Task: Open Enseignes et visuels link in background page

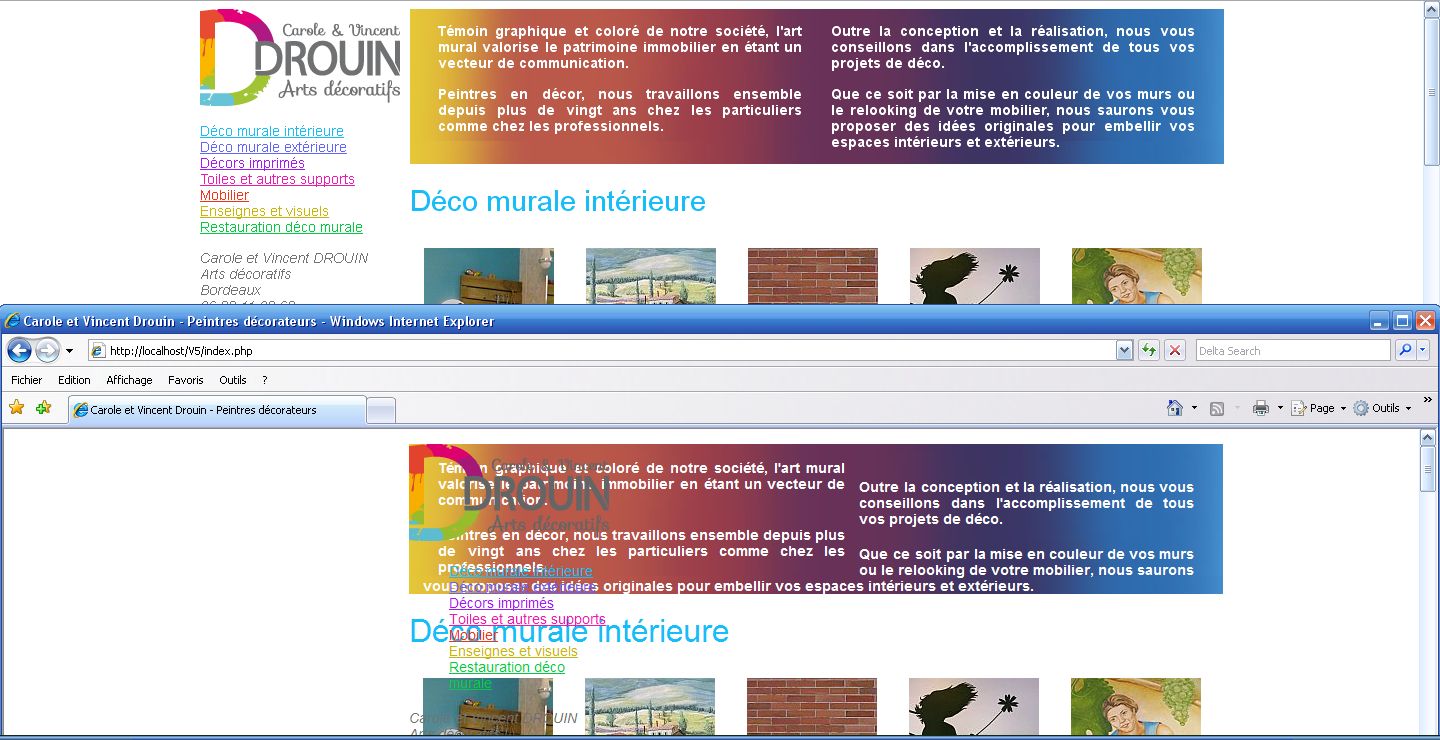Action: point(264,211)
